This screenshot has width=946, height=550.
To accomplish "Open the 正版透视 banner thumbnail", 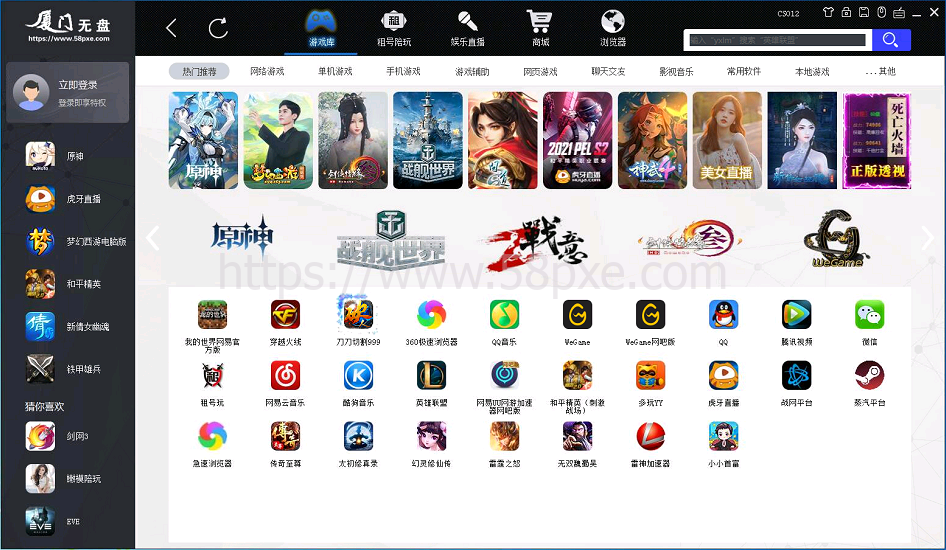I will tap(877, 141).
